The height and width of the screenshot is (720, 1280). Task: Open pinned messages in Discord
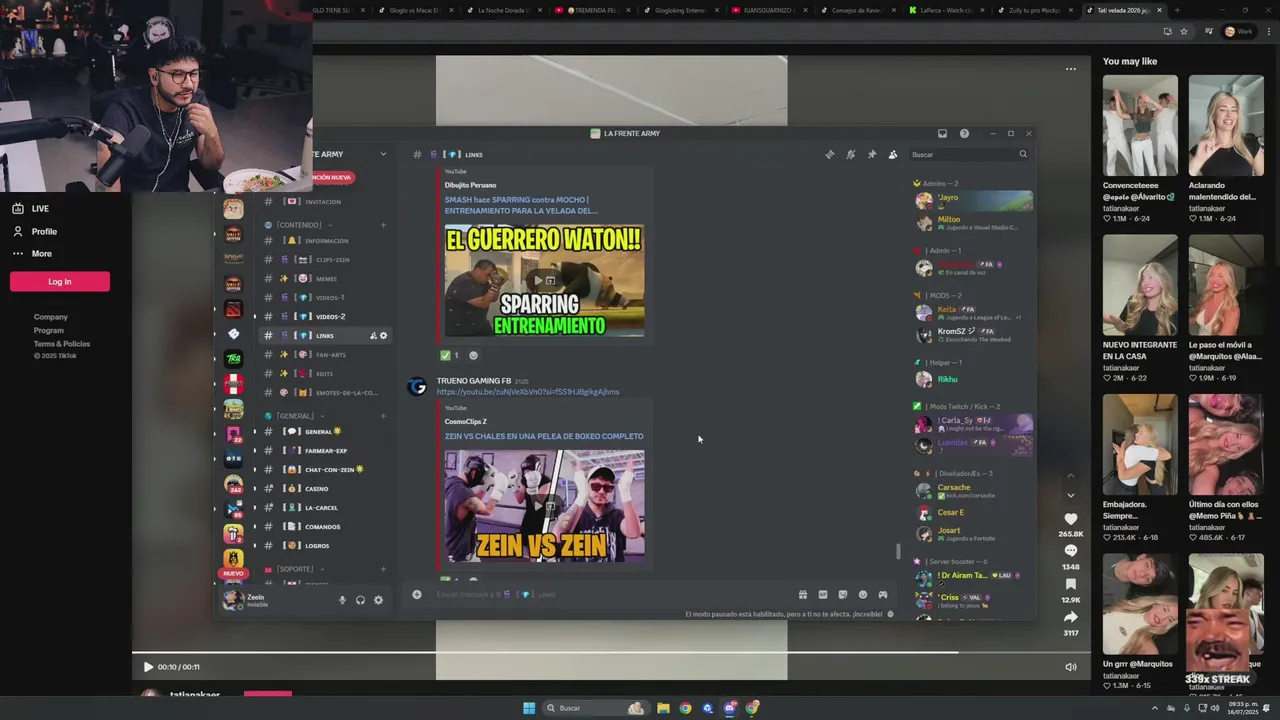(871, 154)
